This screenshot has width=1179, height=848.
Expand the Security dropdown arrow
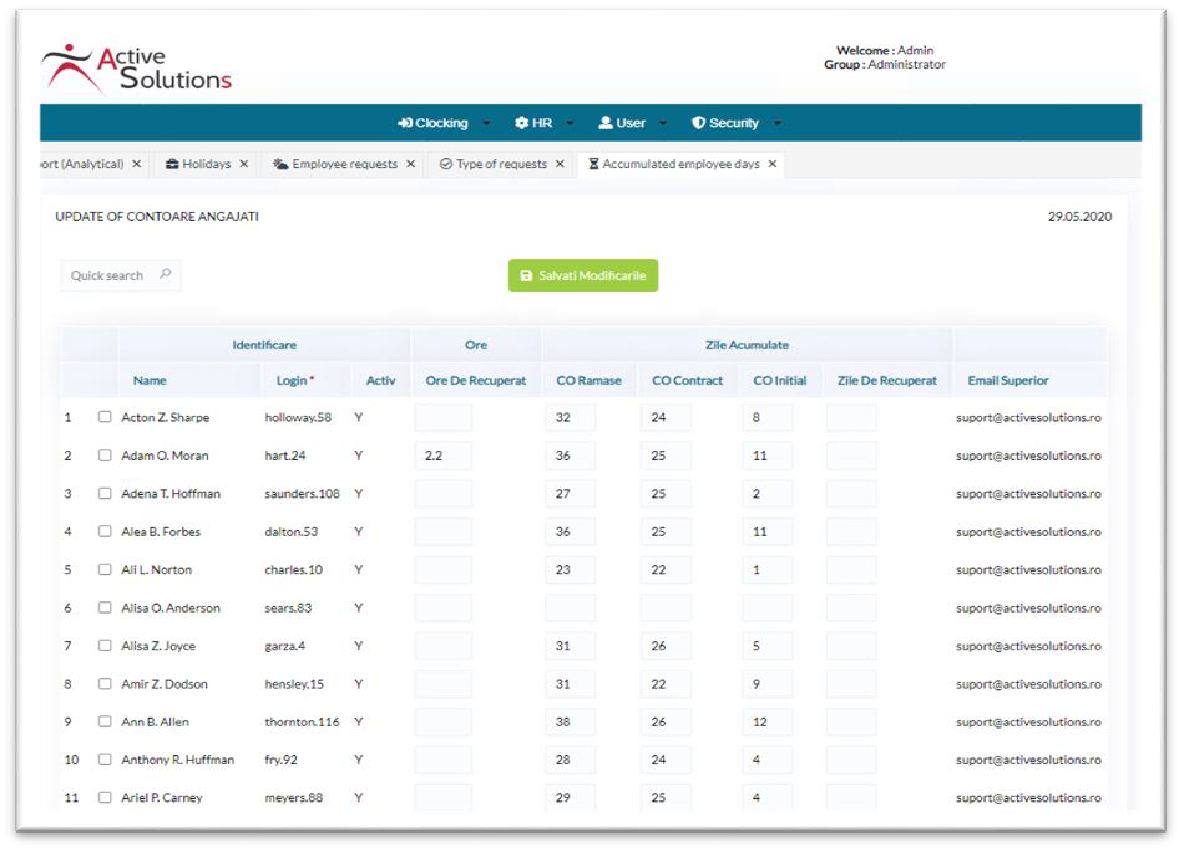(777, 123)
